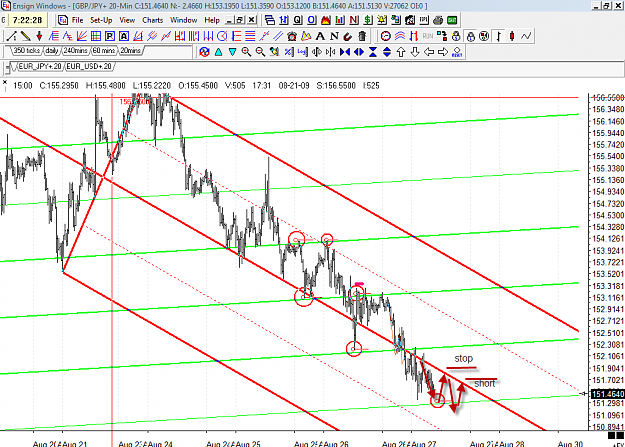Image resolution: width=625 pixels, height=447 pixels.
Task: Click the trash can delete icon
Action: point(362,36)
